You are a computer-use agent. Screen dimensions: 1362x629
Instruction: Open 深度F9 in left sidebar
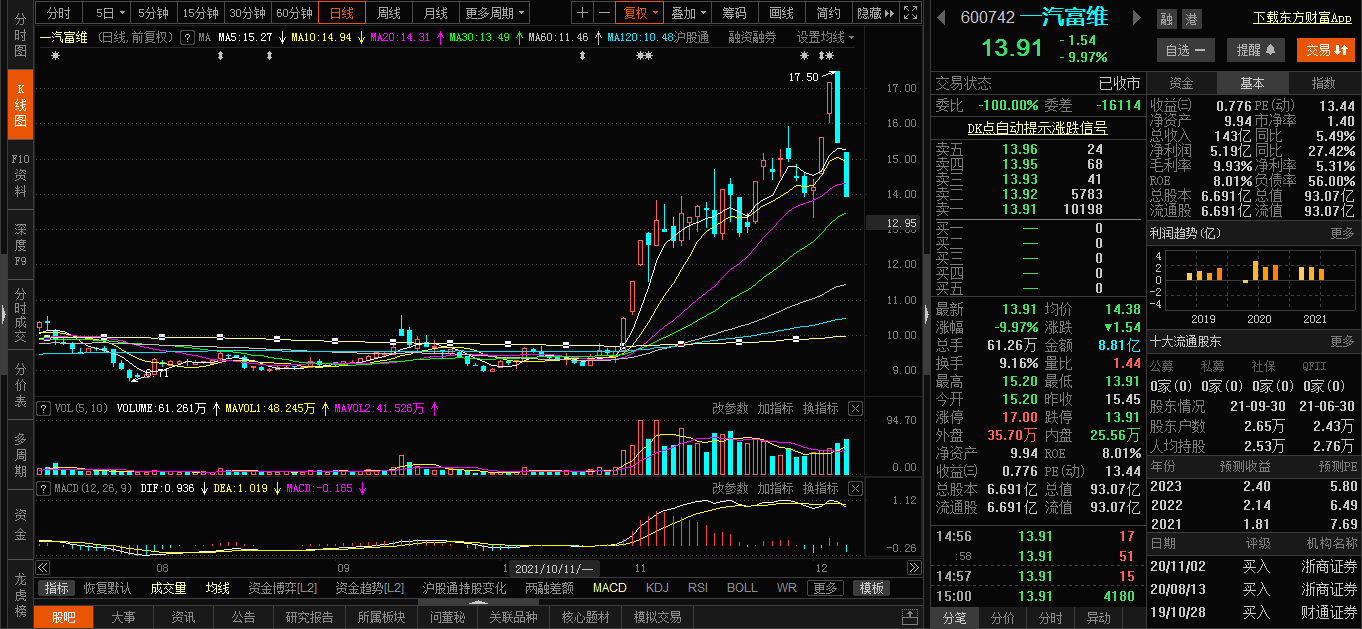coord(20,244)
